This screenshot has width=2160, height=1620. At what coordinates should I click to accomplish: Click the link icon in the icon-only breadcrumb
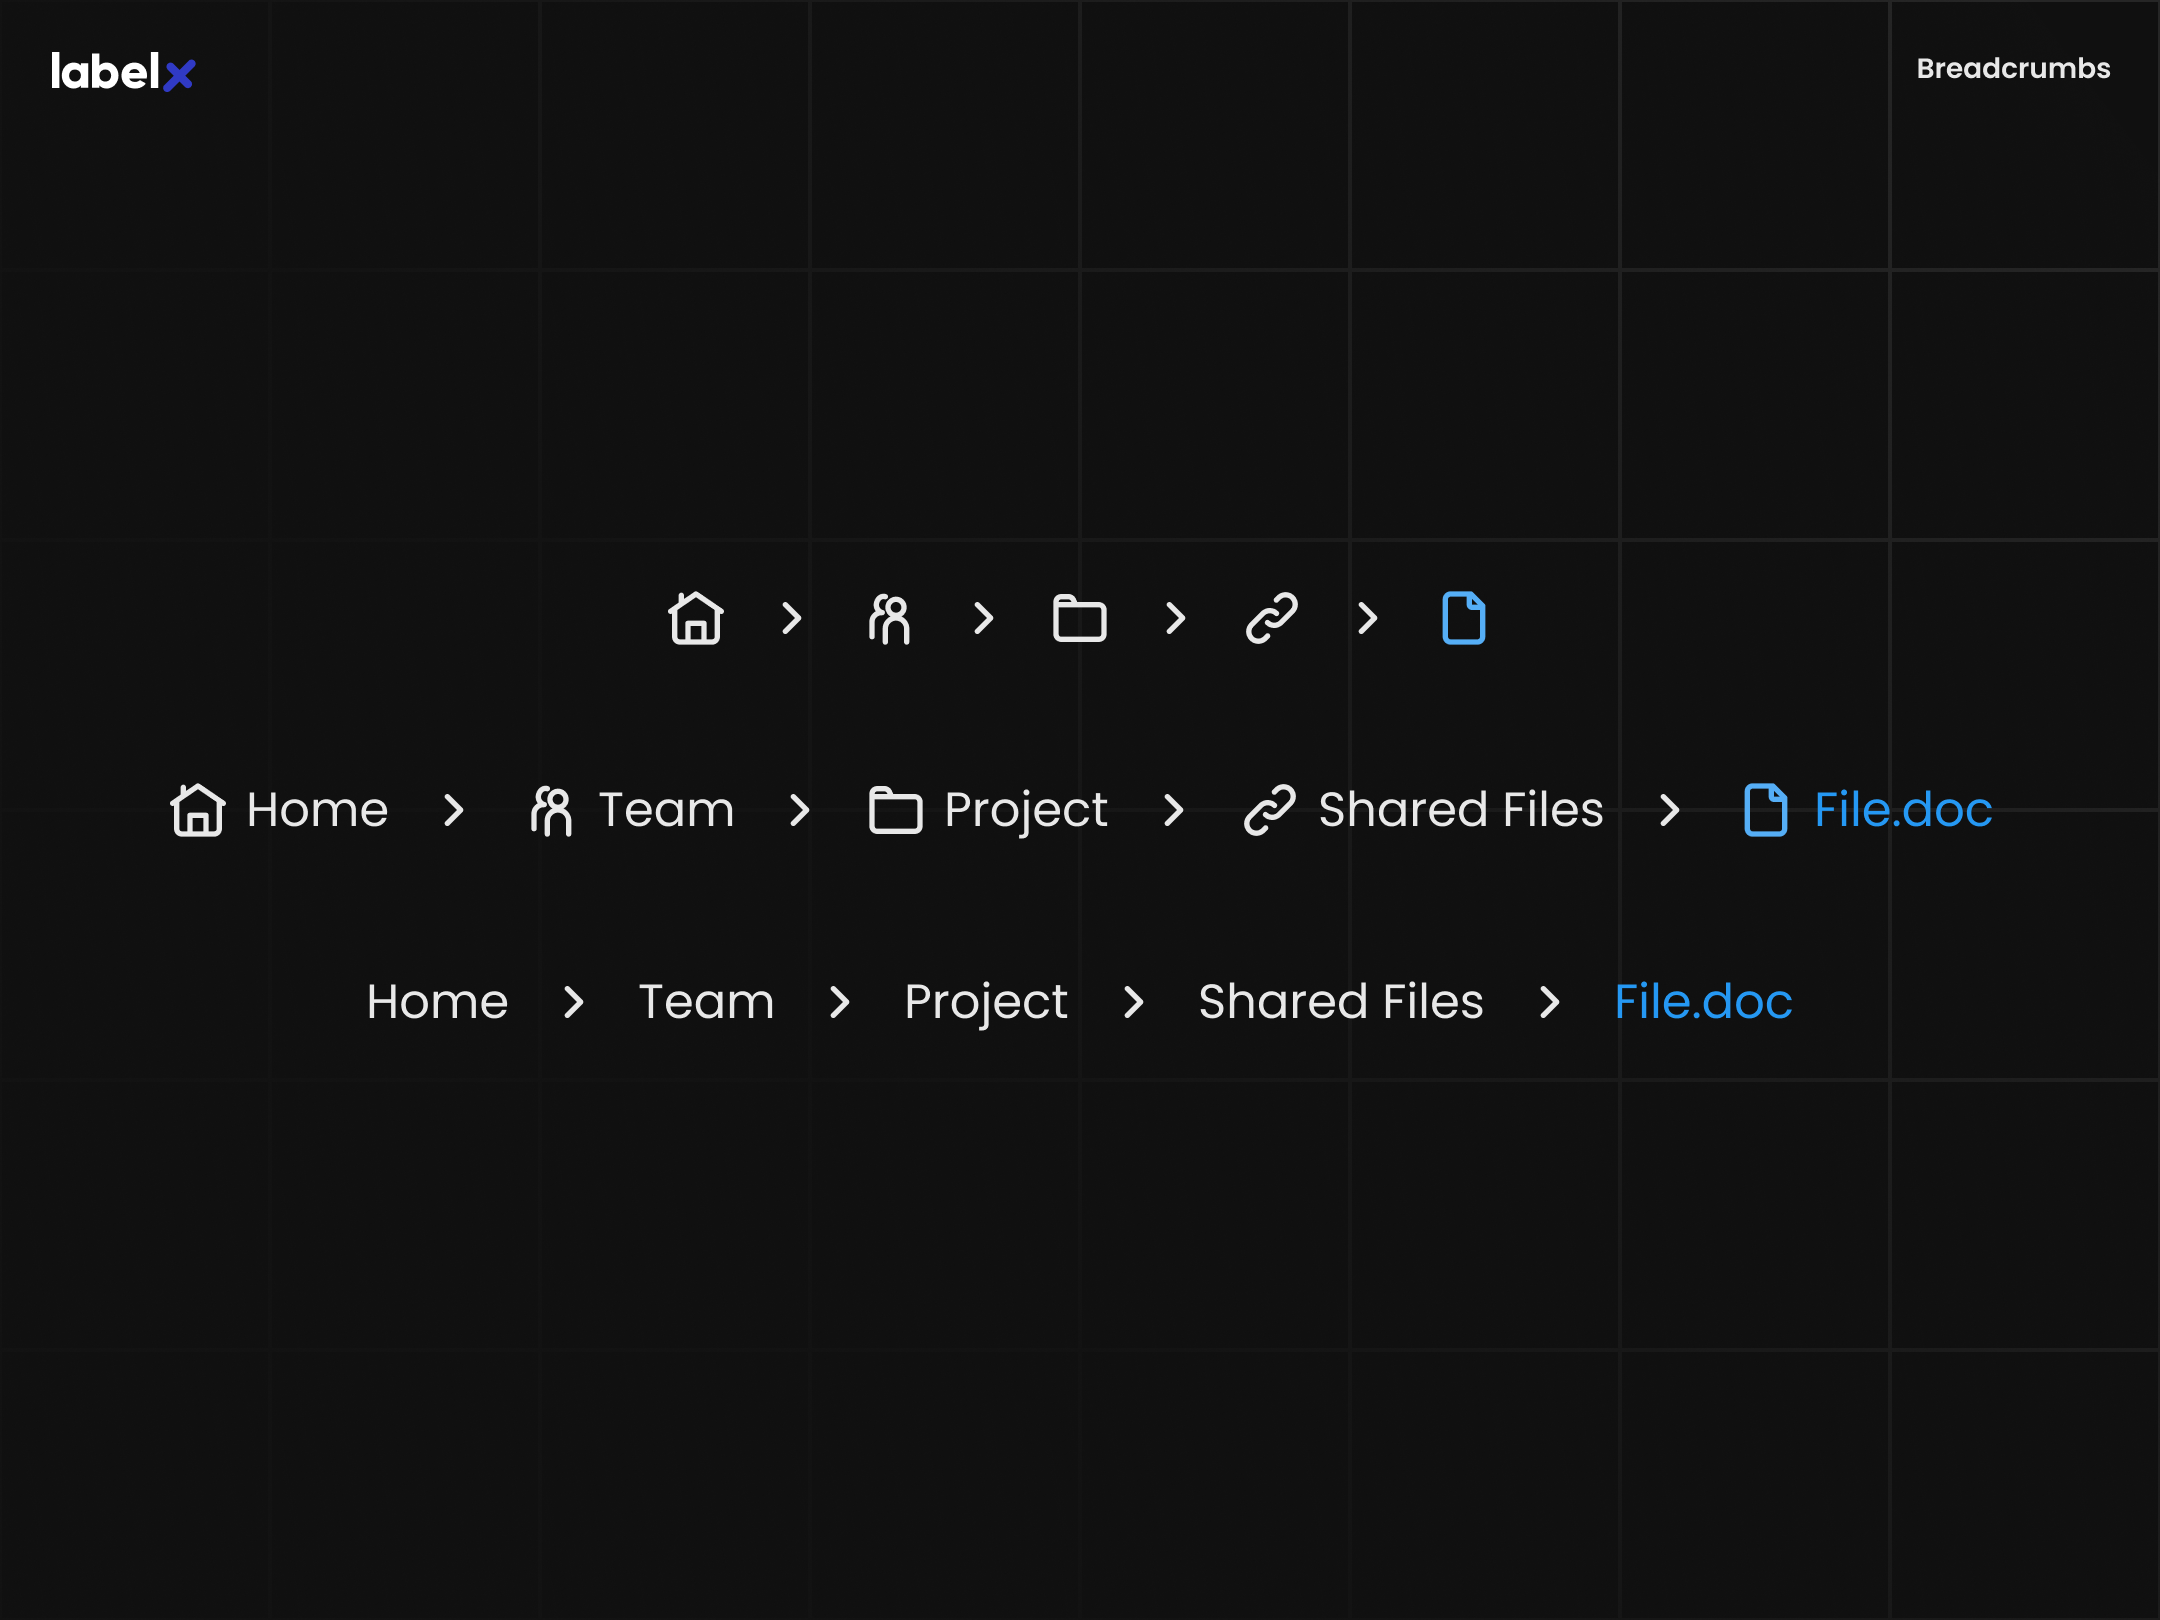(1269, 618)
